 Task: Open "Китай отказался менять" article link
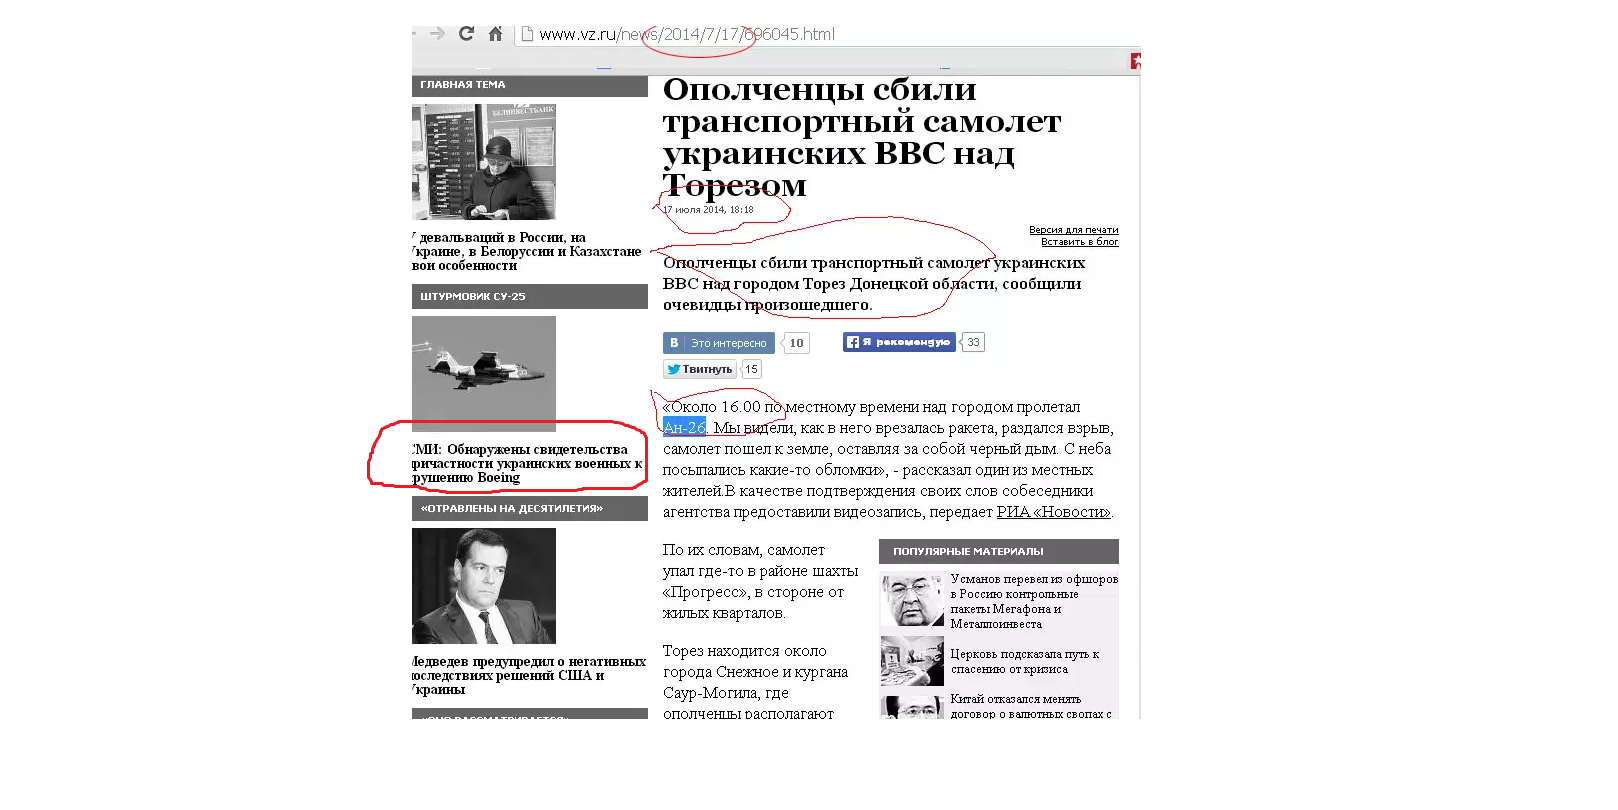click(x=1031, y=706)
